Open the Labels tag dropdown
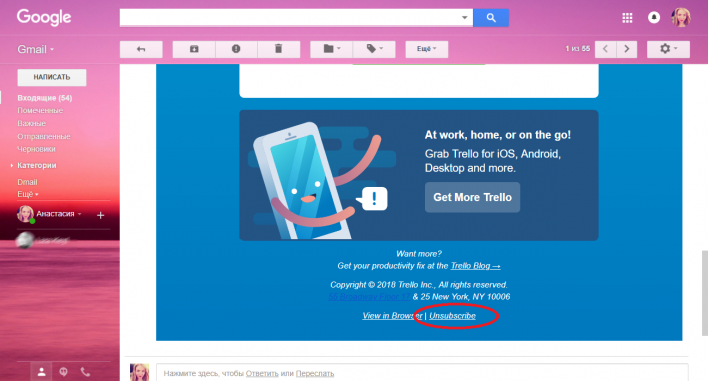The height and width of the screenshot is (381, 708). coord(374,49)
